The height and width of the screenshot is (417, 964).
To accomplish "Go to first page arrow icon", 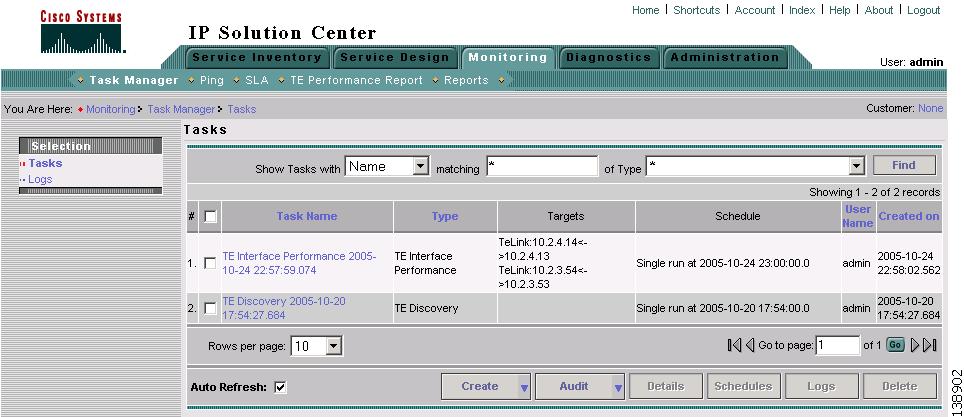I will [734, 346].
